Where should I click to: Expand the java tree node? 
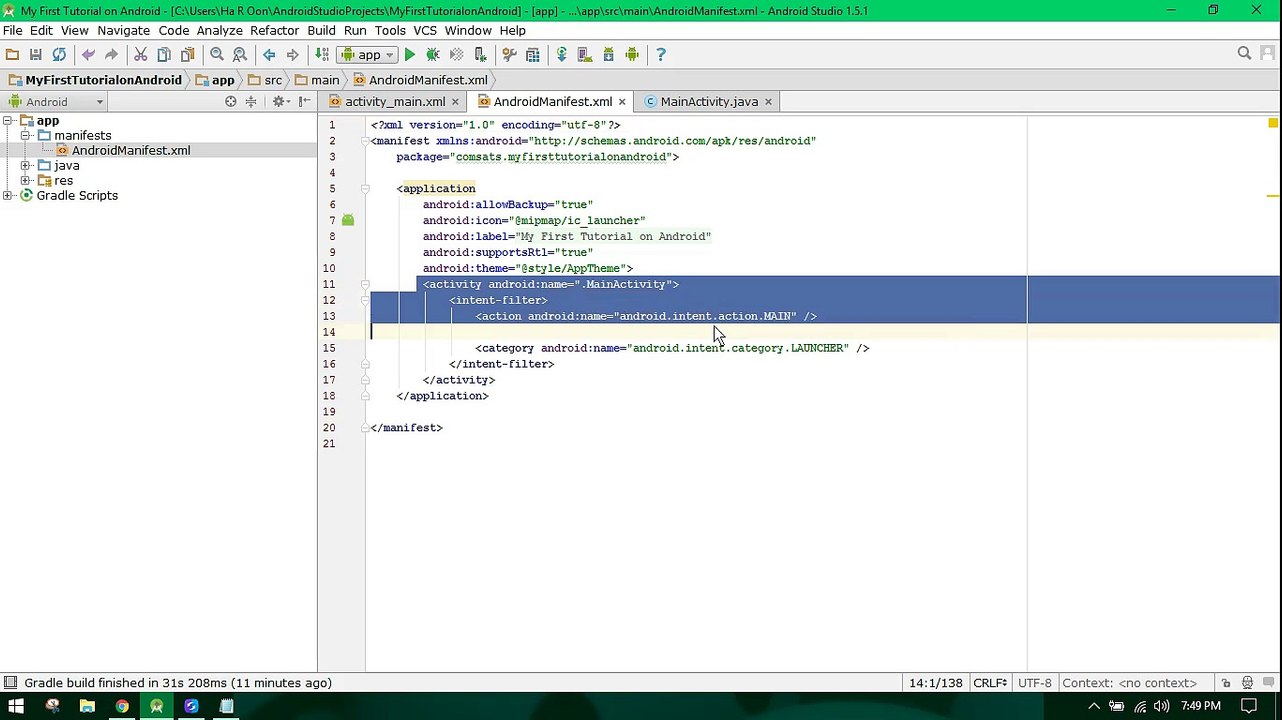click(x=26, y=165)
